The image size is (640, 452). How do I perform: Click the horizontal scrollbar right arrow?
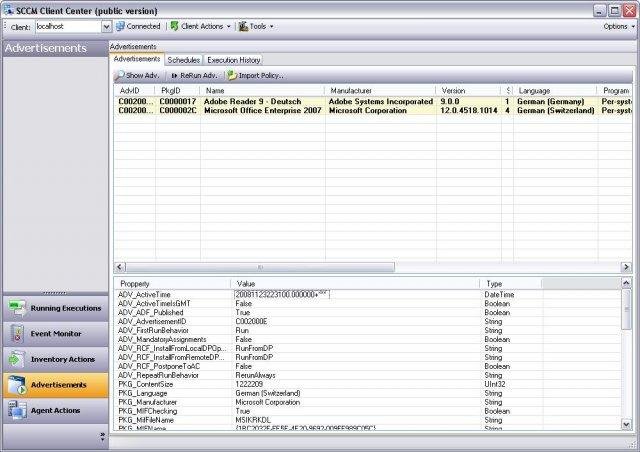coord(626,267)
